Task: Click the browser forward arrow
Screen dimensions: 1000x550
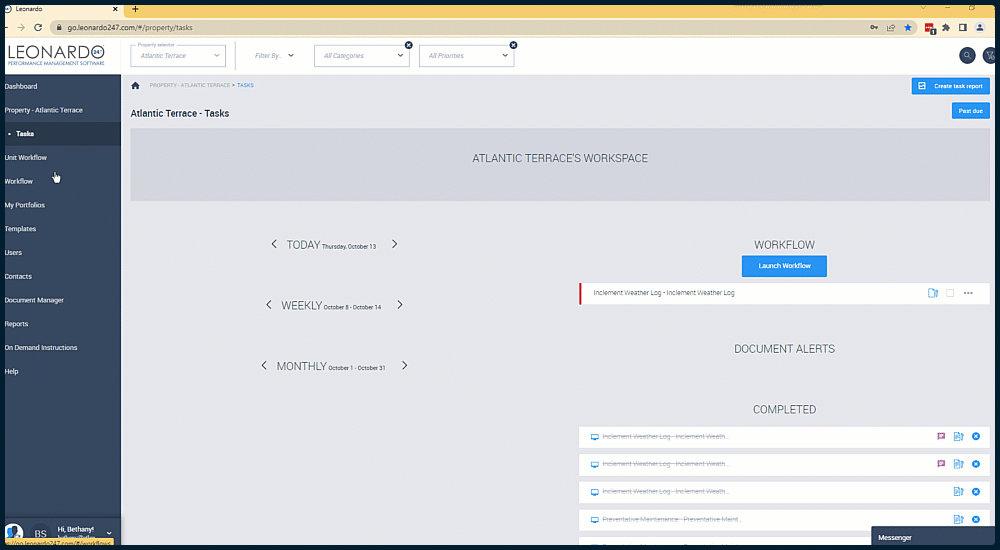Action: [x=21, y=27]
